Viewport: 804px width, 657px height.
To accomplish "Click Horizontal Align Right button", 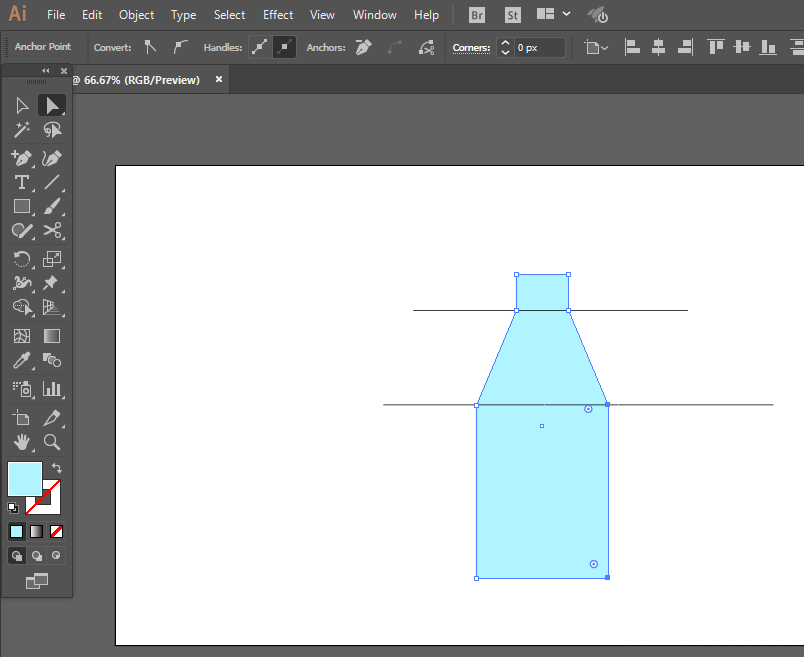I will [685, 48].
